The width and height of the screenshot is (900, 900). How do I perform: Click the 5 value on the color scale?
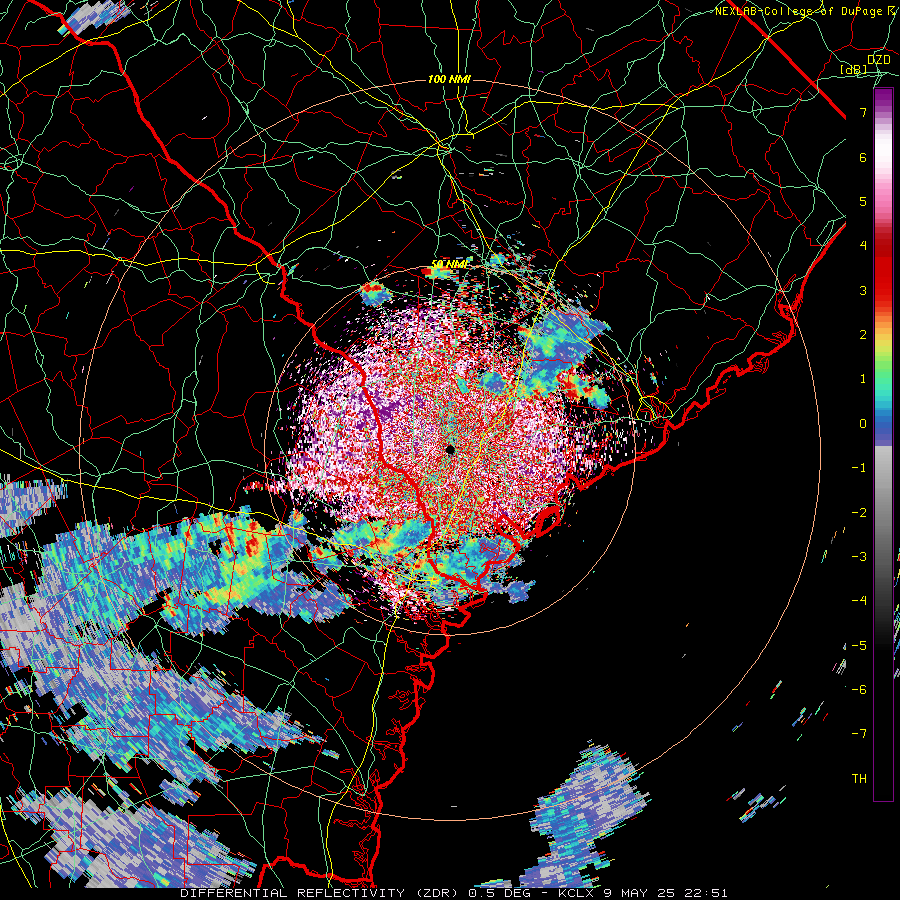(863, 201)
